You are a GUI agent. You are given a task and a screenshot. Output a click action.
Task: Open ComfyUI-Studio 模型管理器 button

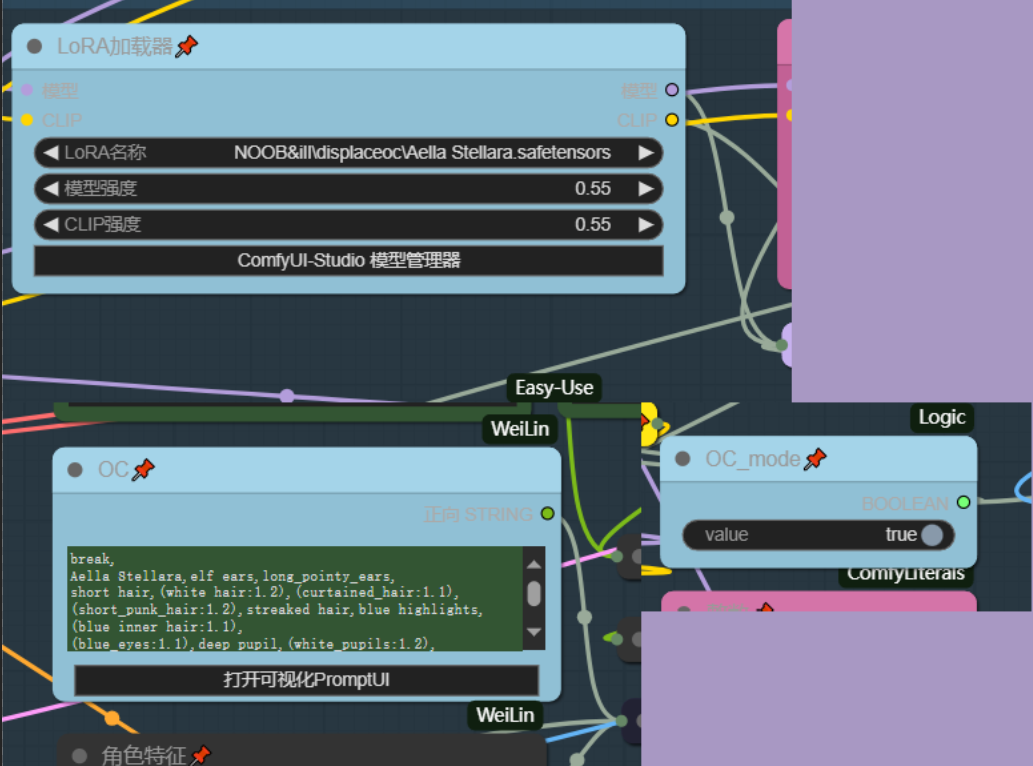[x=348, y=261]
